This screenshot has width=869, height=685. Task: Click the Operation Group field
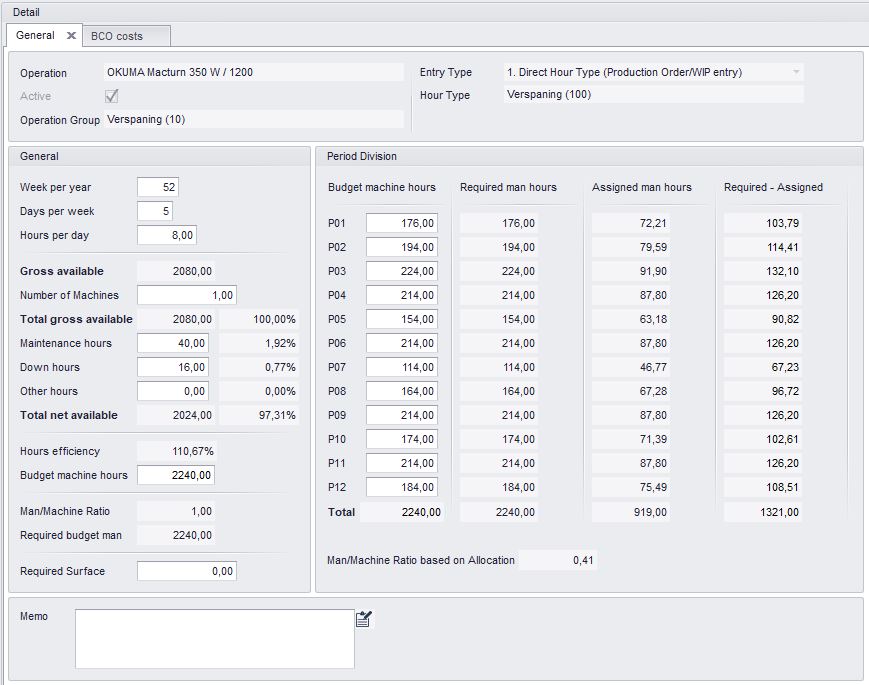pyautogui.click(x=254, y=119)
